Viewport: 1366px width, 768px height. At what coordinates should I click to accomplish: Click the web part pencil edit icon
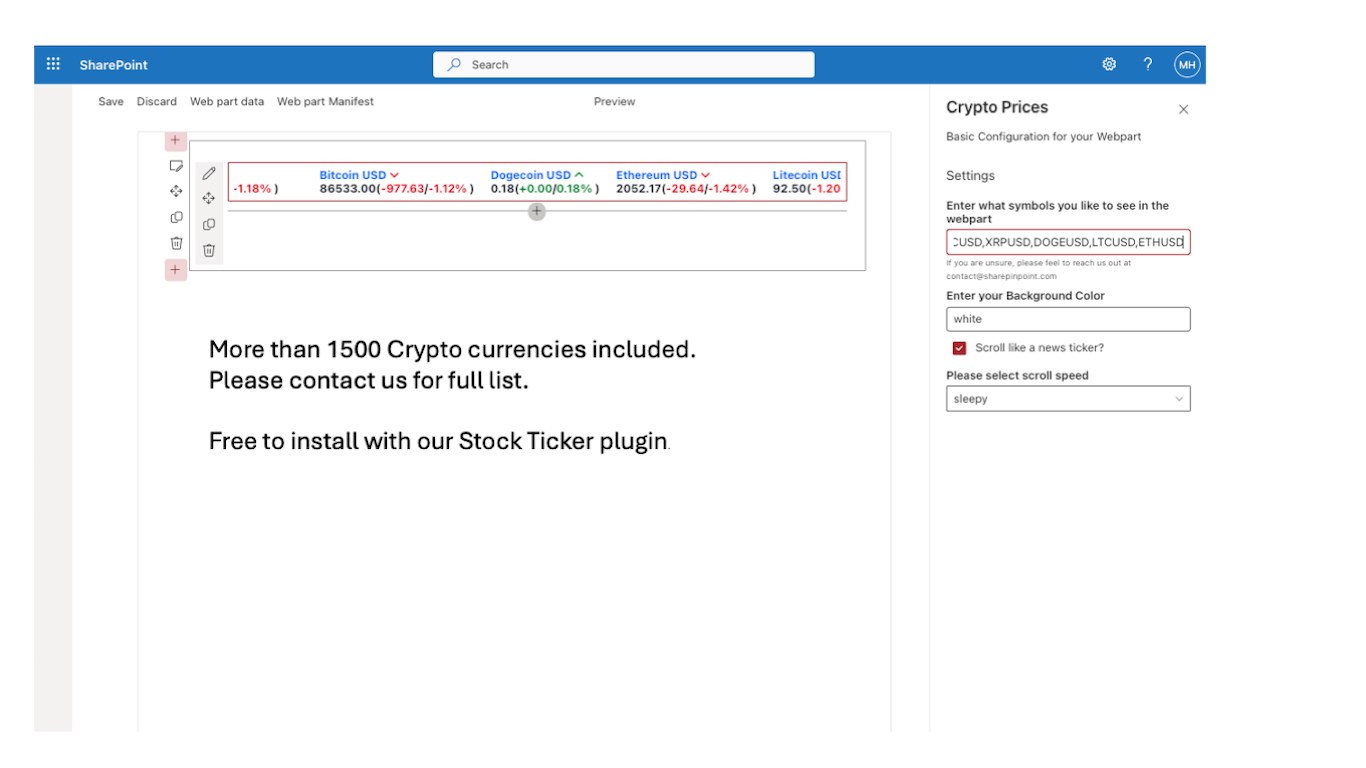(209, 173)
